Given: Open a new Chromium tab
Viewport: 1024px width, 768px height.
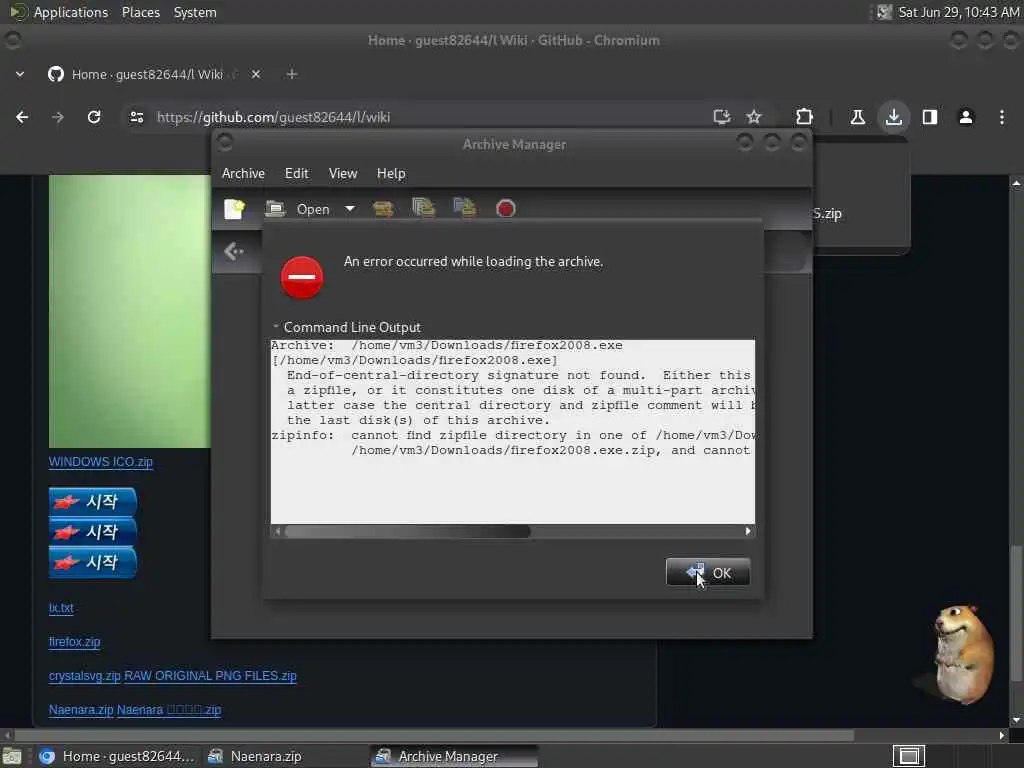Looking at the screenshot, I should point(292,74).
